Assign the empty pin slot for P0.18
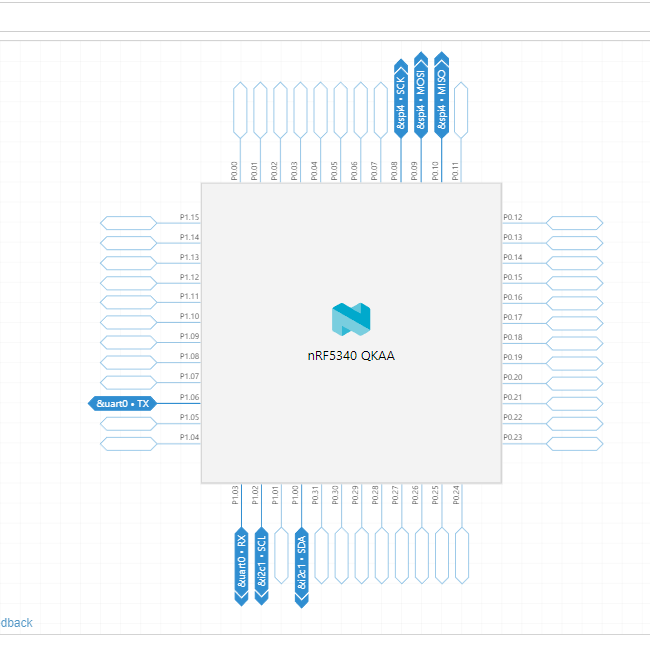This screenshot has height=649, width=650. [575, 343]
